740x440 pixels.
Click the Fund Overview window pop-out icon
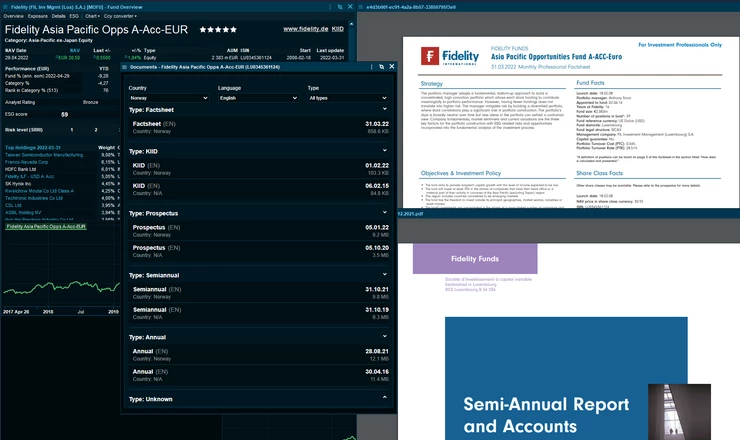click(340, 7)
